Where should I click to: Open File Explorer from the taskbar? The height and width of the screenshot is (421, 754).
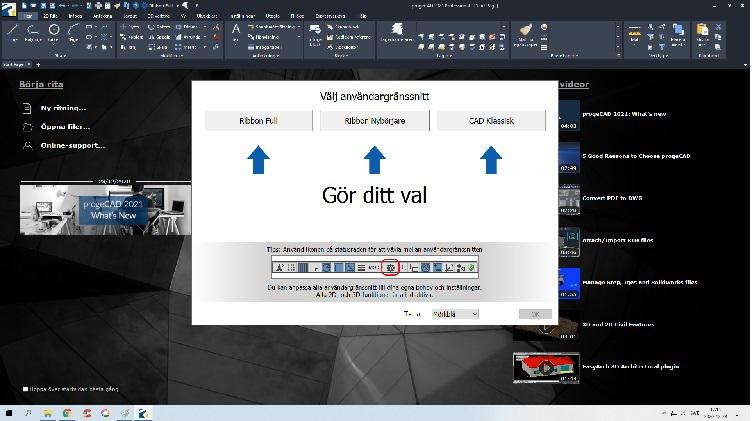pyautogui.click(x=48, y=413)
